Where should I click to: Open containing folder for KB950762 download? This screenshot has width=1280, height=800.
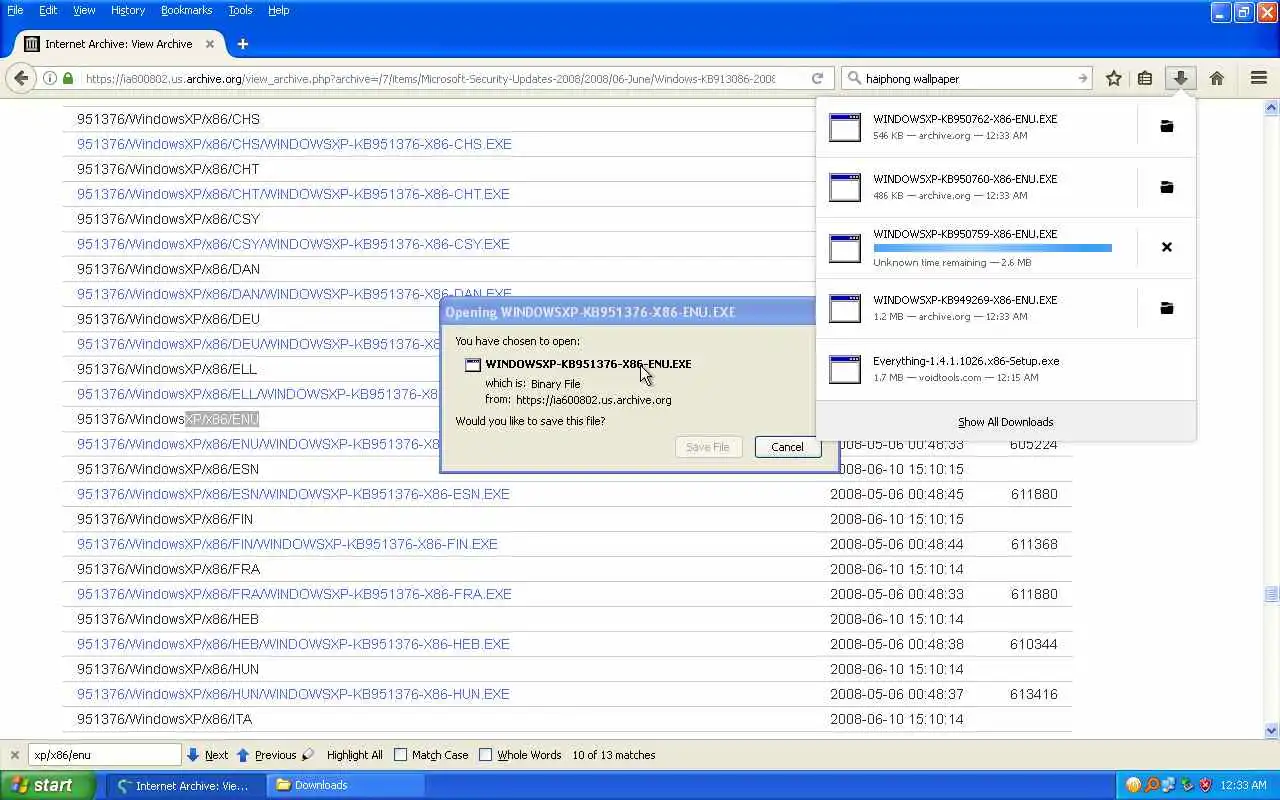(x=1166, y=126)
